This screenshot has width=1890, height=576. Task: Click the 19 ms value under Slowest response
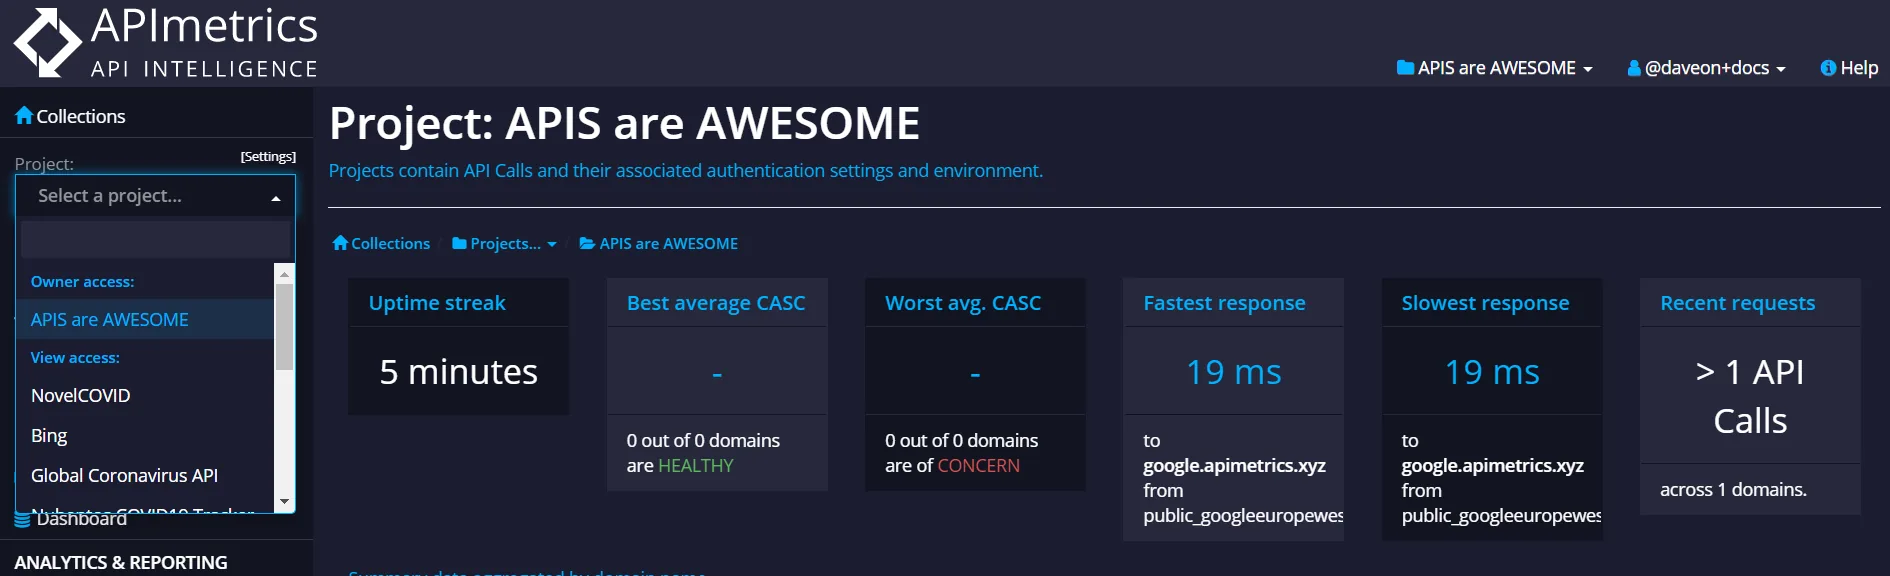pos(1492,372)
